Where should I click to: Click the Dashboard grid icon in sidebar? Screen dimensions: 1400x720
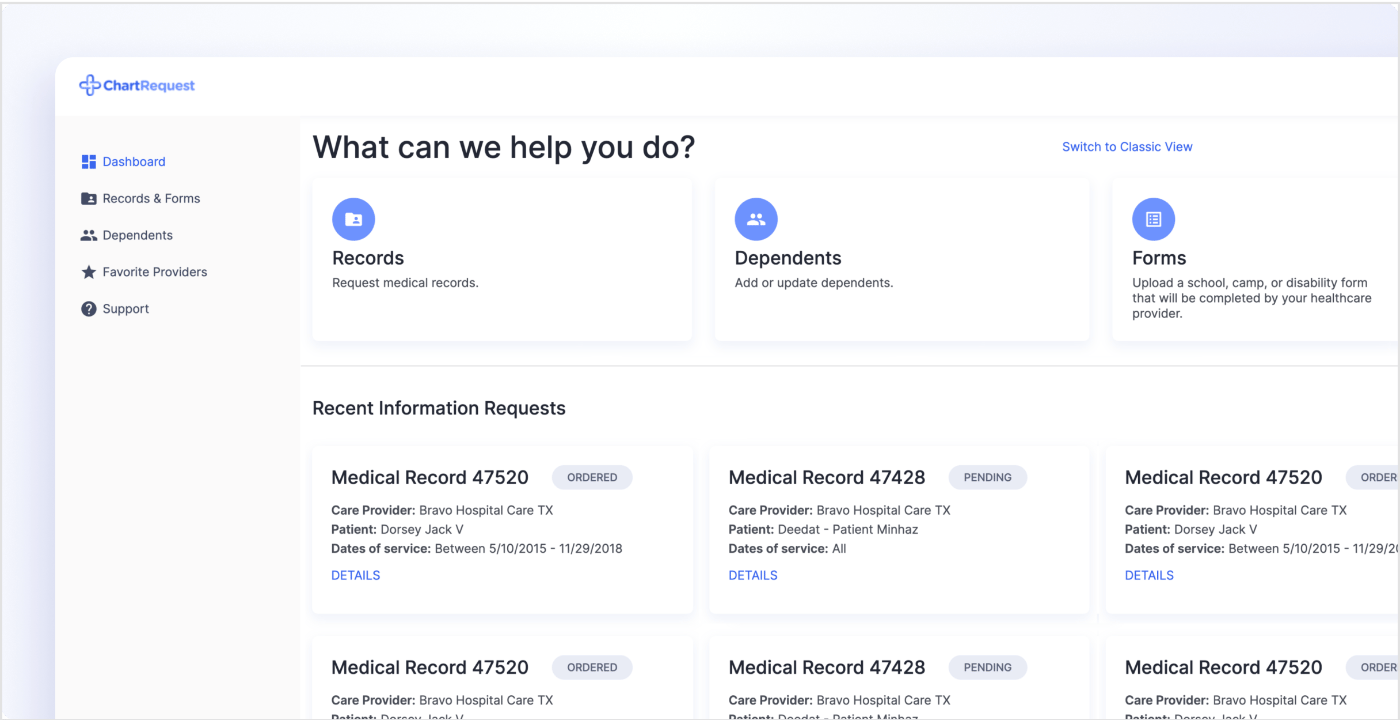(89, 162)
